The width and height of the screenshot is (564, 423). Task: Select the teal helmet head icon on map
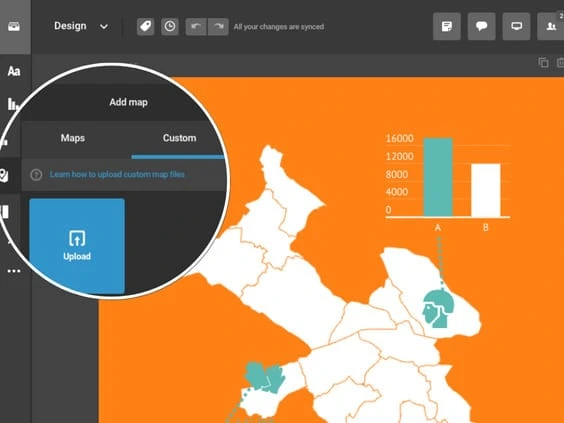pos(438,309)
